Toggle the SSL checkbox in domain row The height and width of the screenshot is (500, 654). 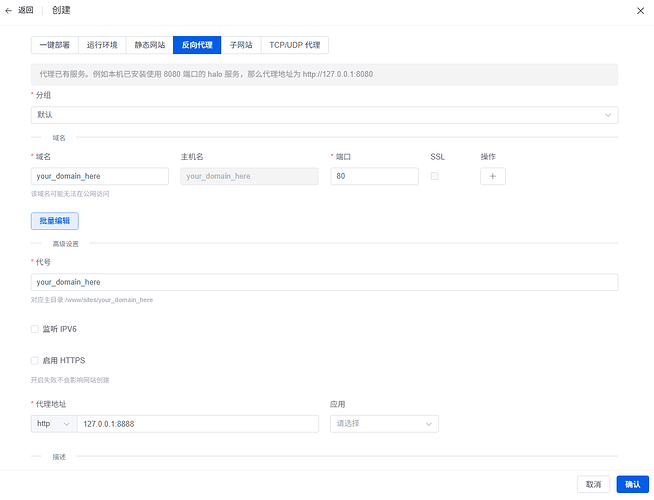coord(435,176)
